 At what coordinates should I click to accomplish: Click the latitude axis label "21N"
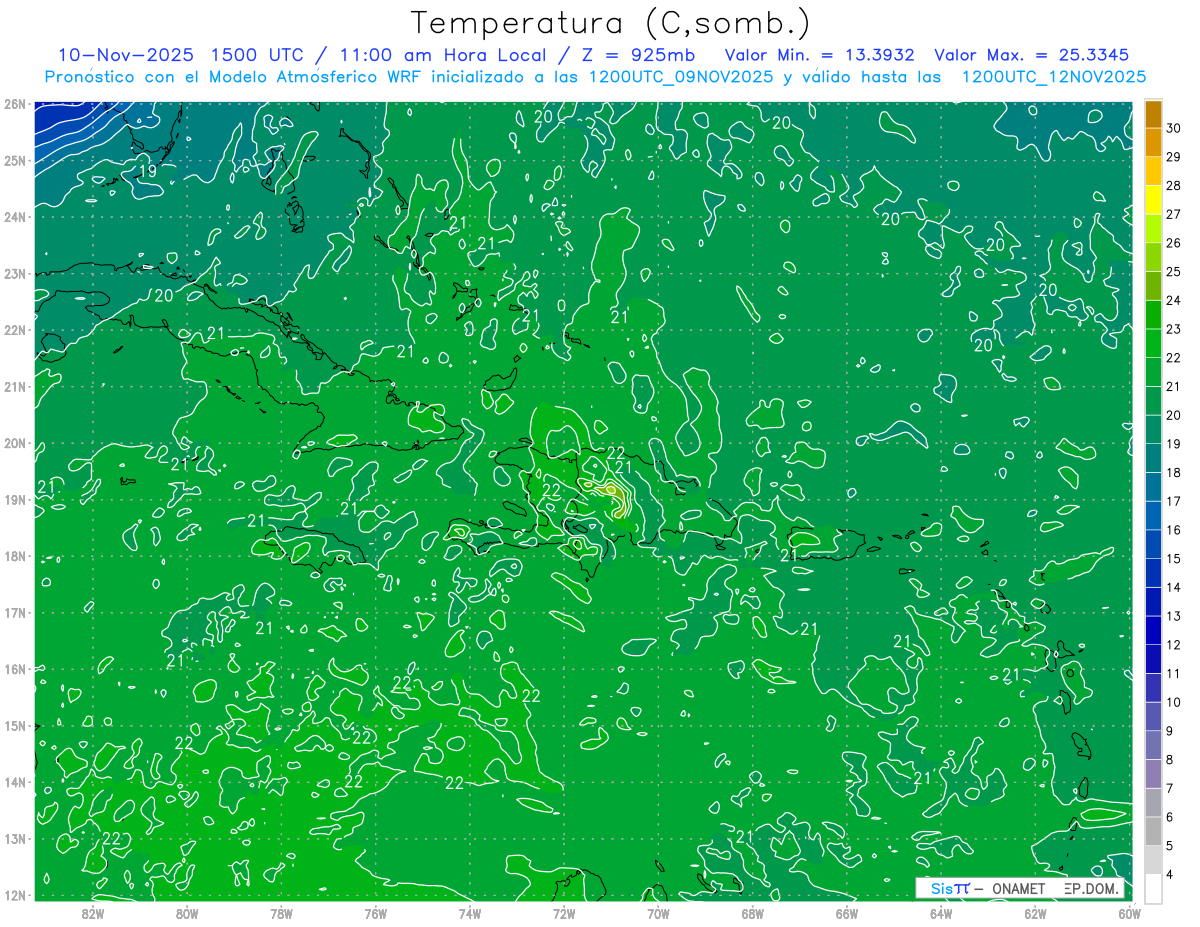point(15,386)
